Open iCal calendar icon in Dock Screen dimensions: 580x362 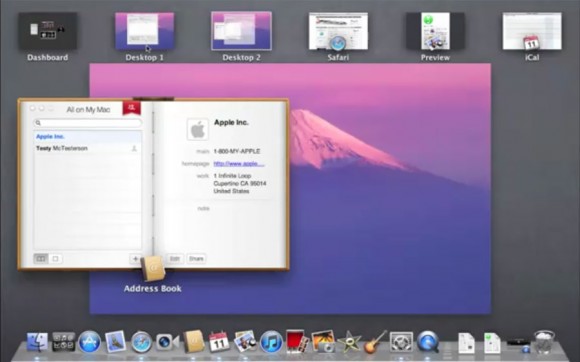(x=219, y=341)
